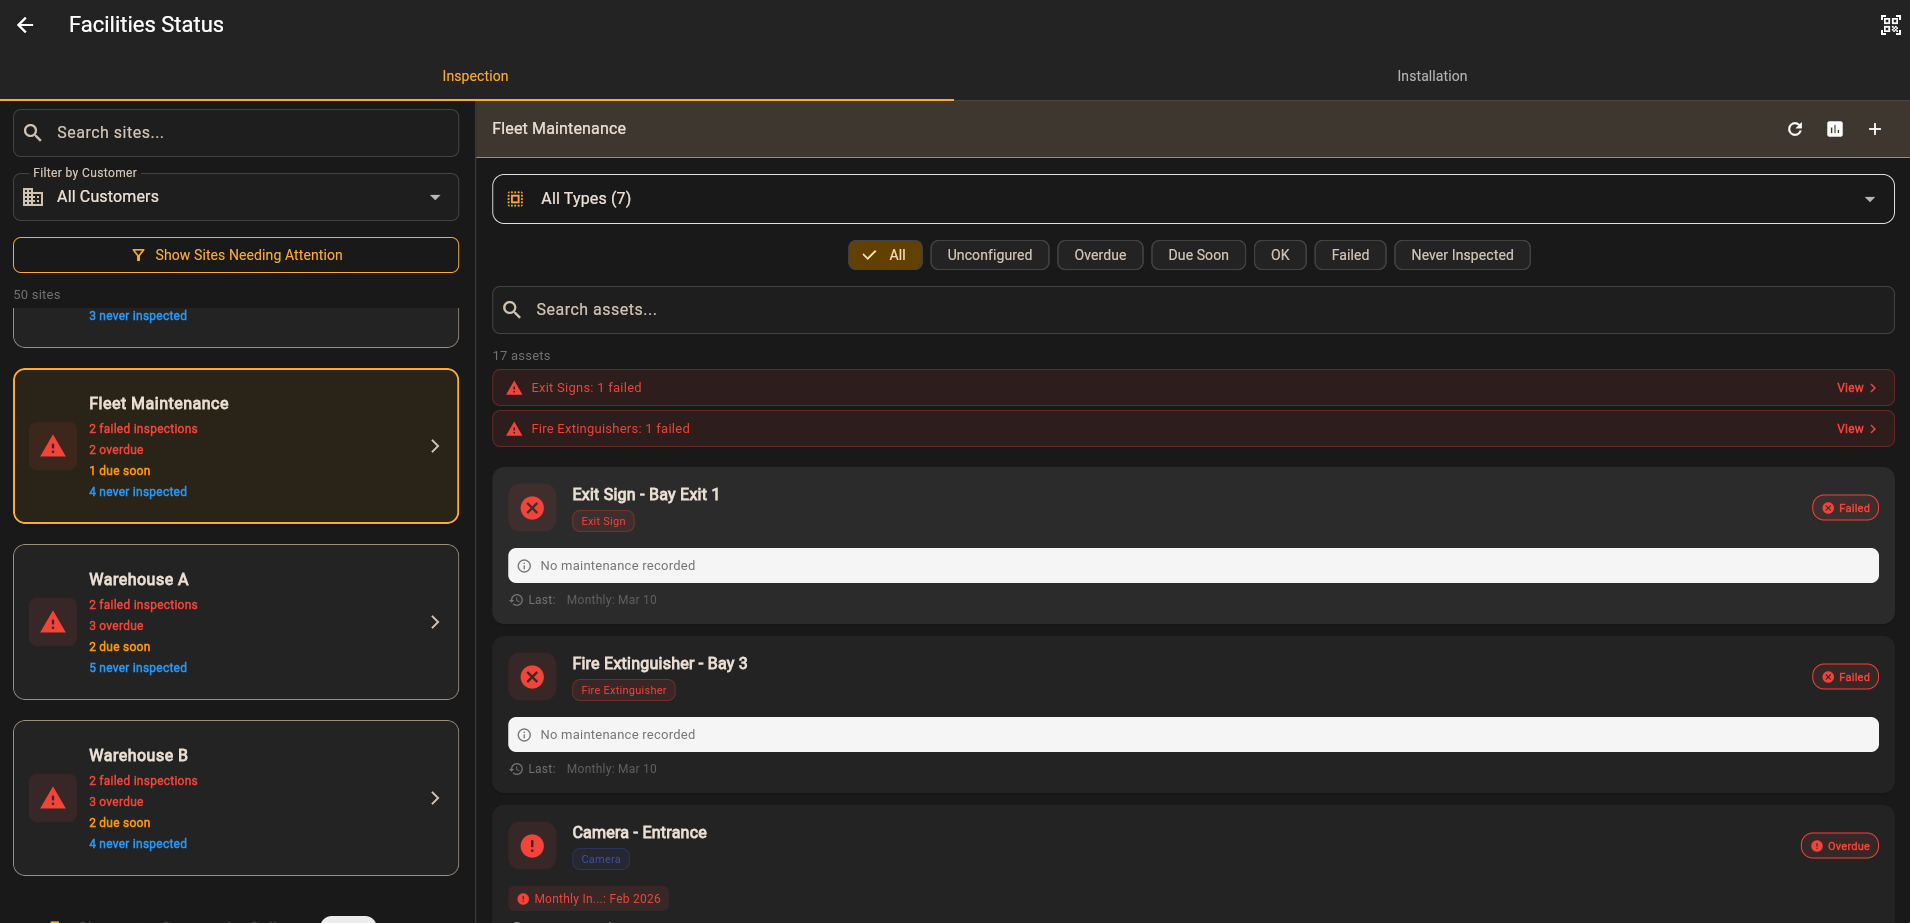Expand the Fleet Maintenance site chevron
1910x923 pixels.
pos(435,446)
